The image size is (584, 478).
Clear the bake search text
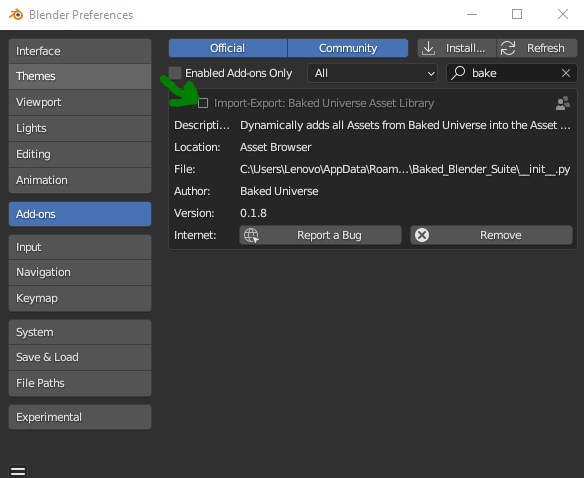(566, 73)
